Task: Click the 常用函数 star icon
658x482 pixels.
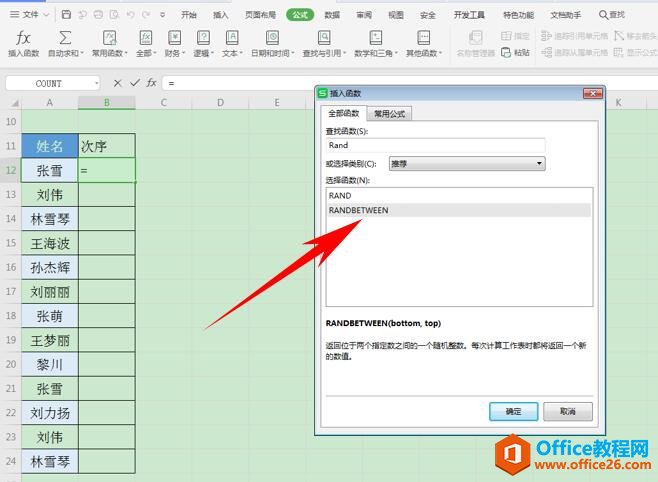Action: click(x=108, y=37)
